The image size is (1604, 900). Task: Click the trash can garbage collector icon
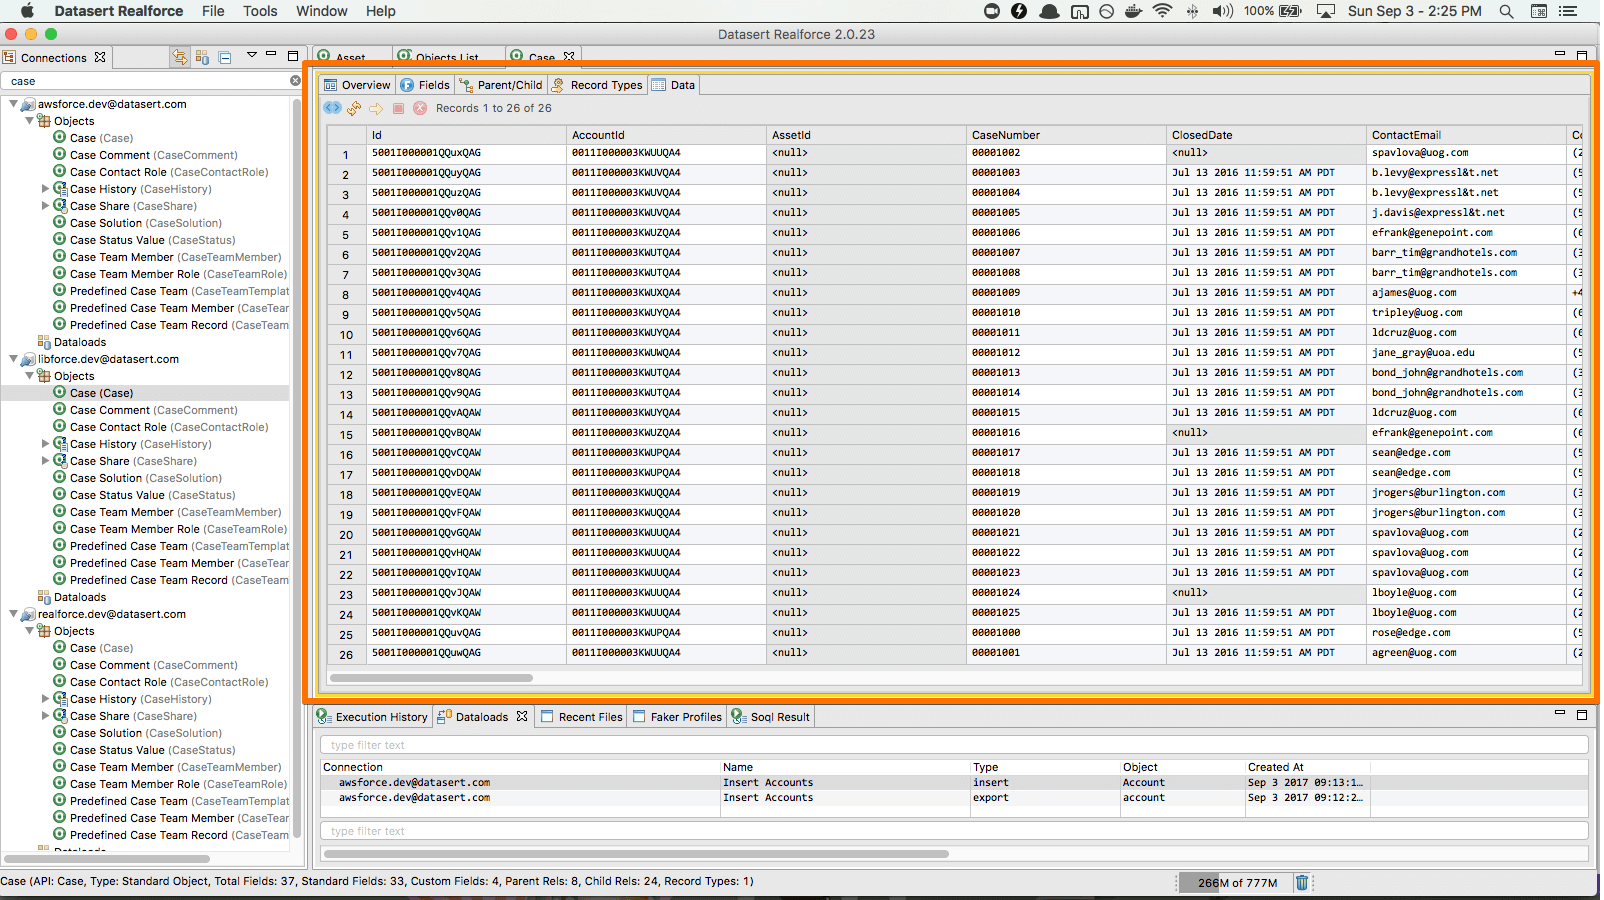[x=1302, y=882]
